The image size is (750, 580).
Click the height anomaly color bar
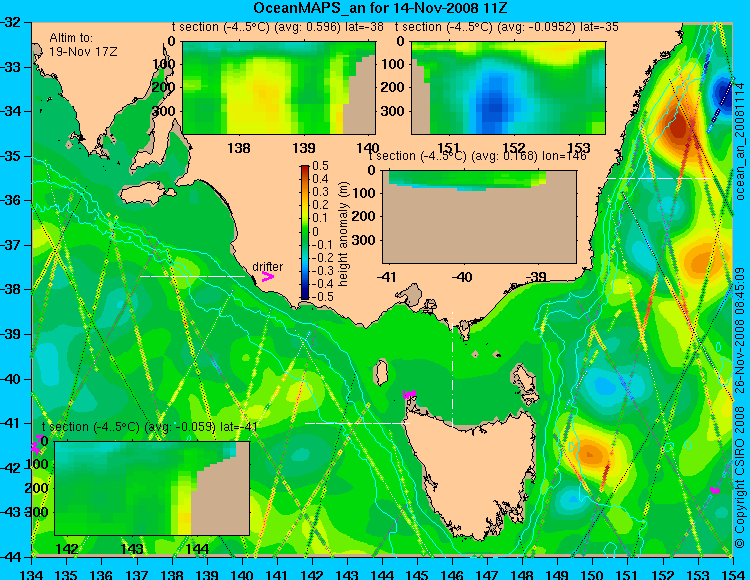tap(305, 232)
